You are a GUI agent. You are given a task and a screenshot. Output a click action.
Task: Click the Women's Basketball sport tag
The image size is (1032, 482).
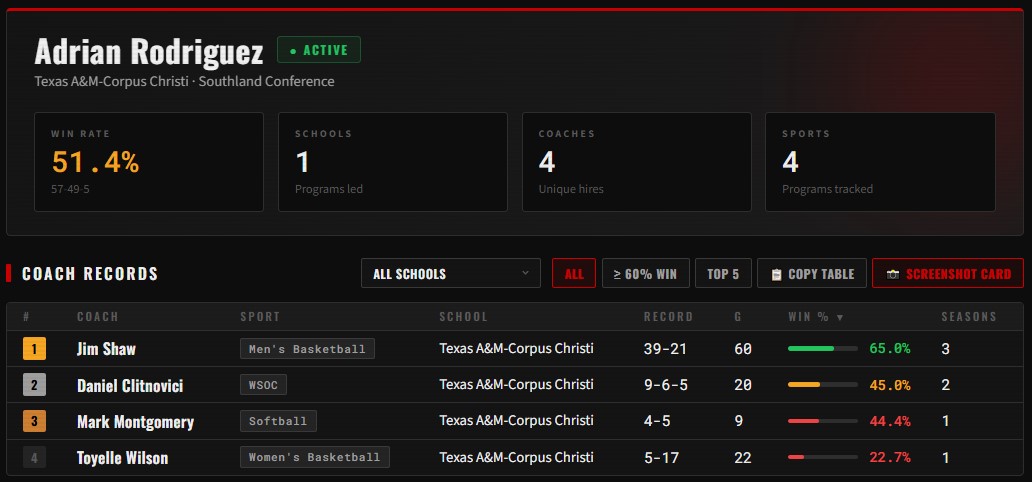pyautogui.click(x=315, y=457)
